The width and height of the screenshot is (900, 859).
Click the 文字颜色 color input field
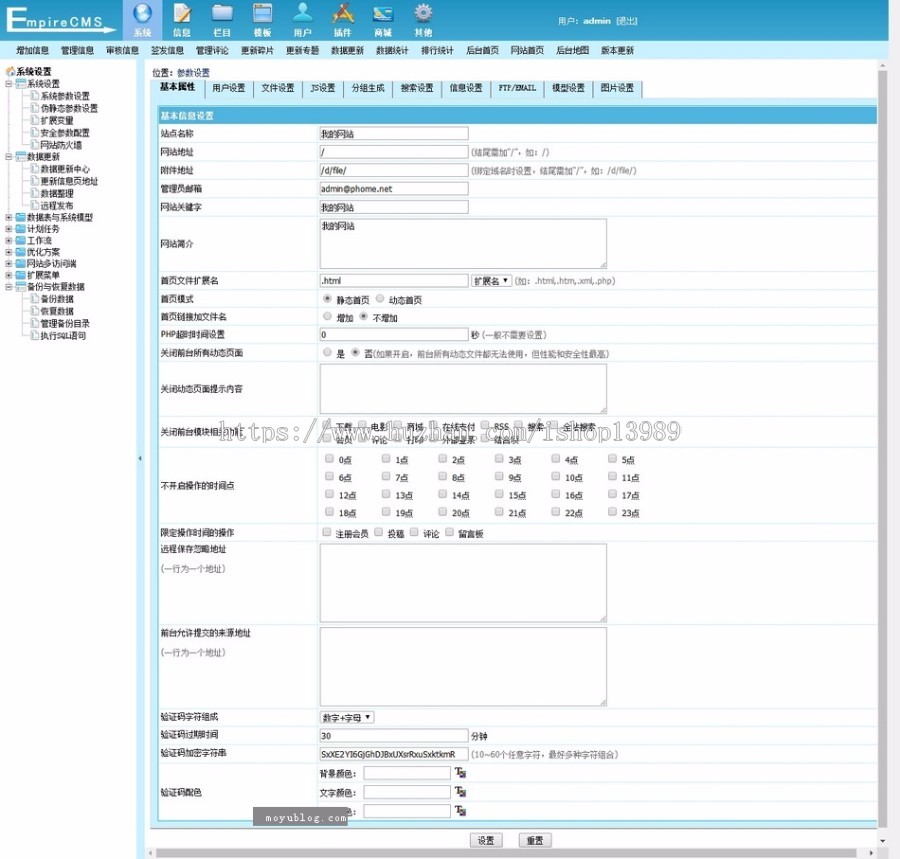(x=407, y=792)
